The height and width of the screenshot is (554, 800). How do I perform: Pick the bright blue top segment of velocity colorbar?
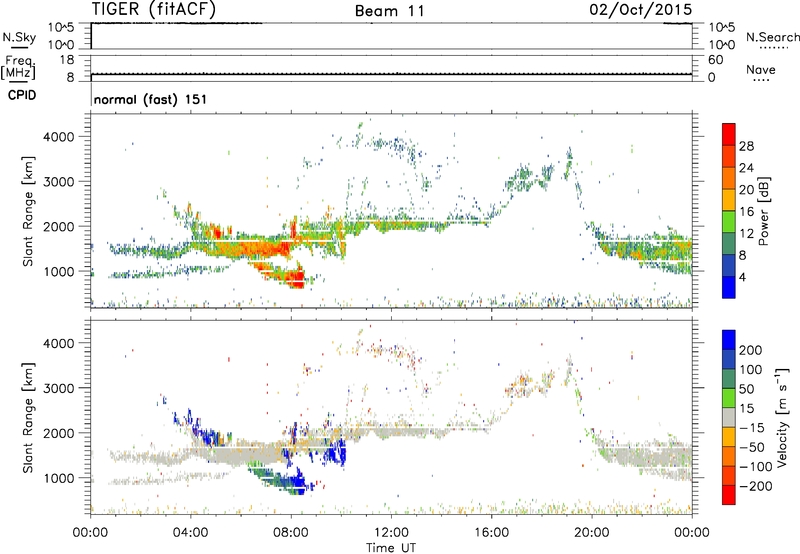click(729, 340)
